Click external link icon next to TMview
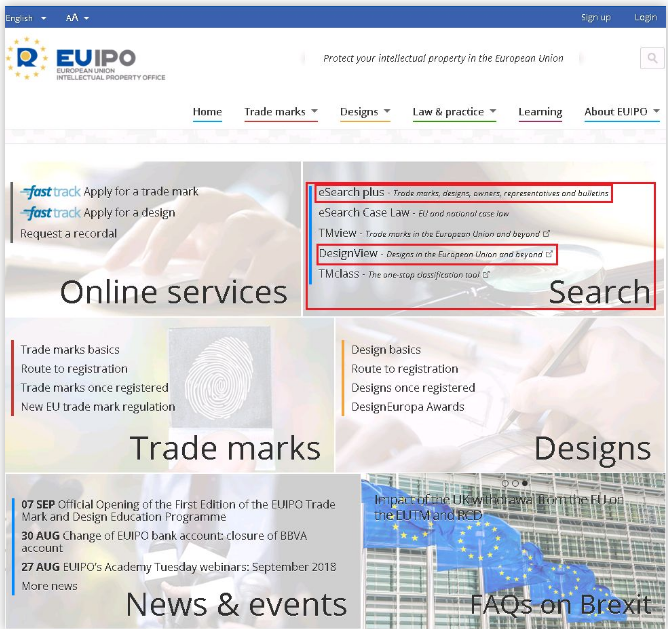Viewport: 668px width, 629px height. point(547,234)
